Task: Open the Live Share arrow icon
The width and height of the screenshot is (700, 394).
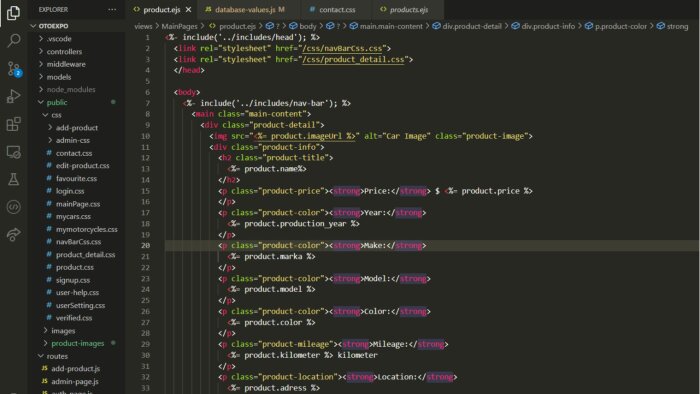Action: [x=13, y=234]
